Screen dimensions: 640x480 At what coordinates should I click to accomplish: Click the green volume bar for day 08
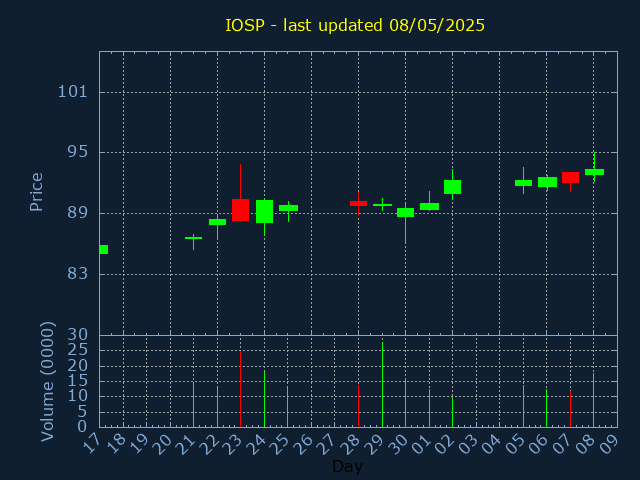coord(593,400)
